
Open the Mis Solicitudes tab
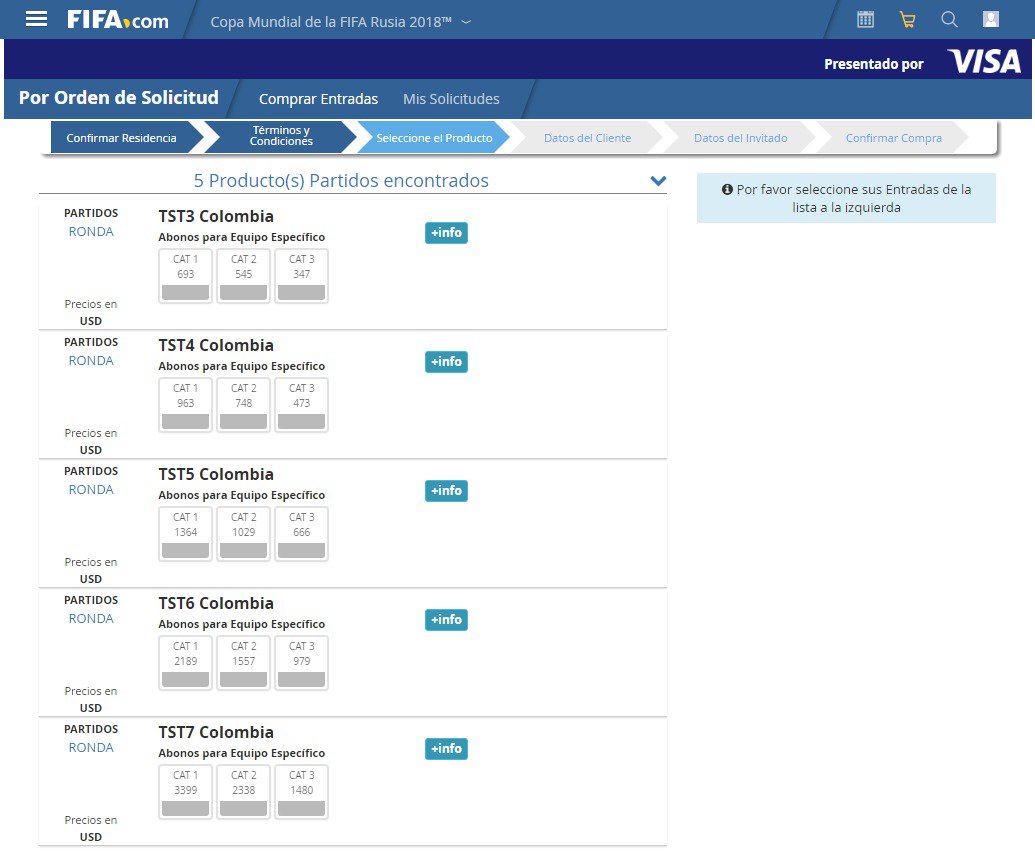click(451, 99)
